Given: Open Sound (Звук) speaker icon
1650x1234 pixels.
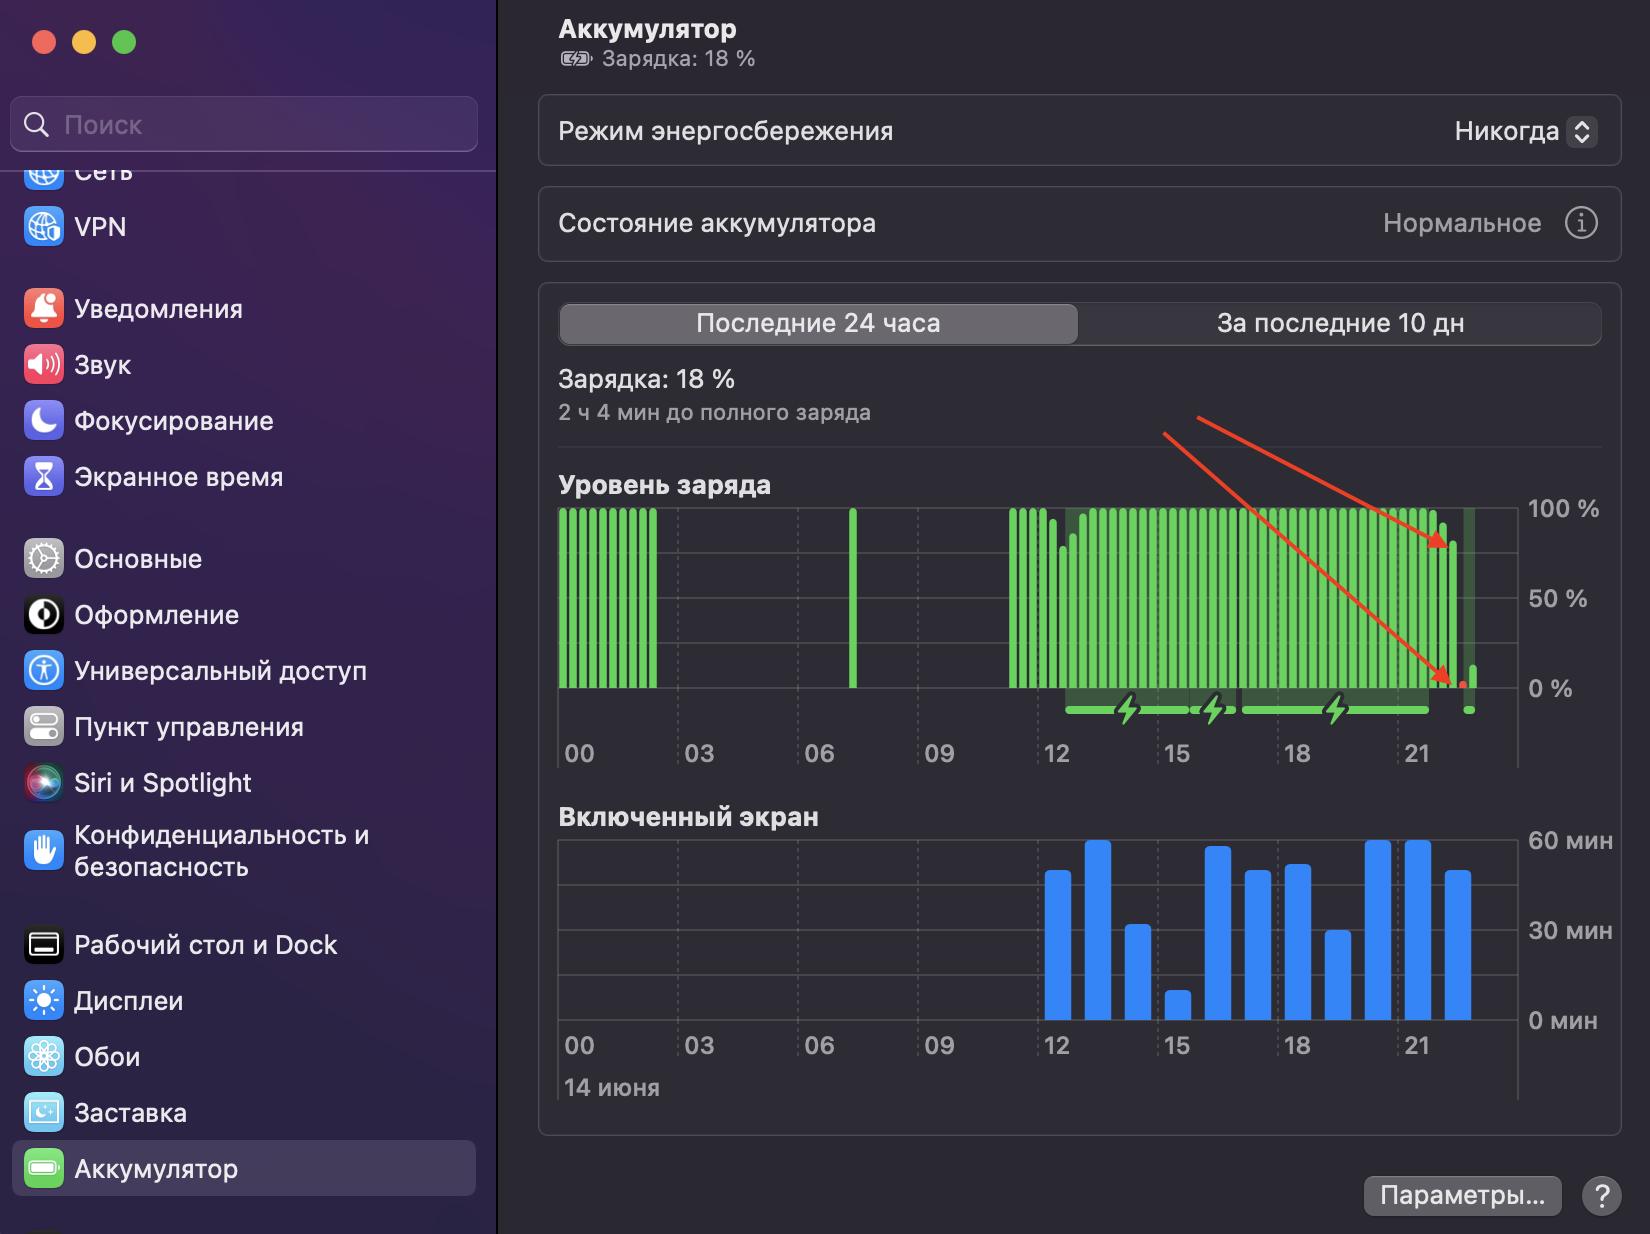Looking at the screenshot, I should pos(44,365).
